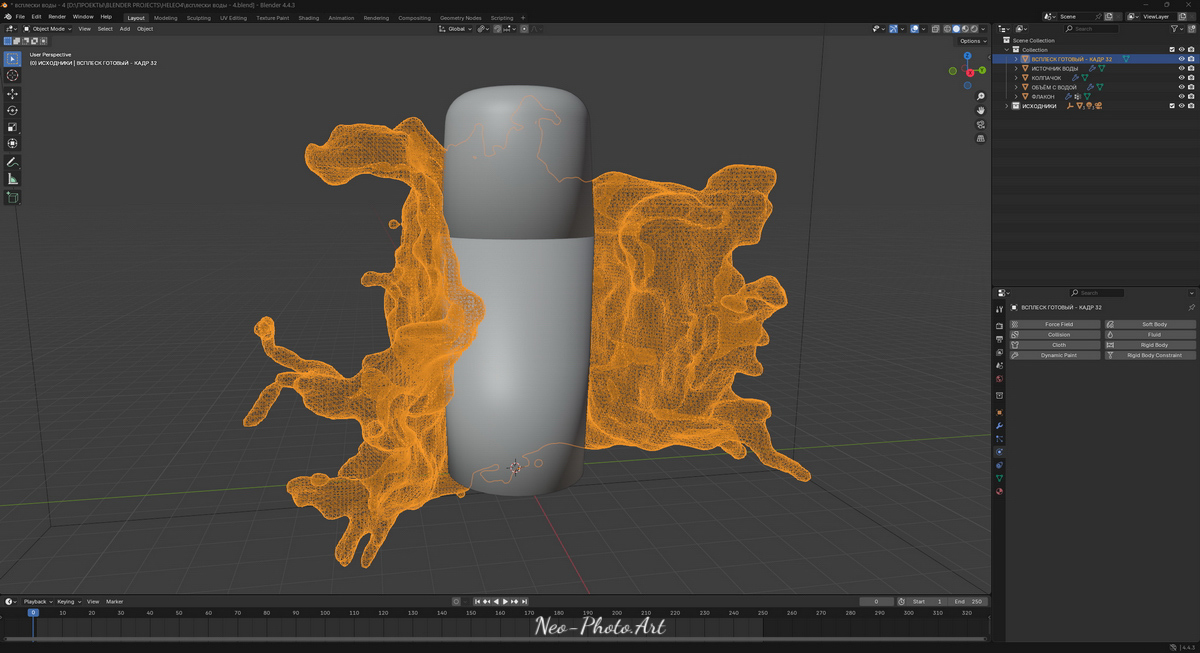
Task: Add Rigid Body physics
Action: point(1150,345)
